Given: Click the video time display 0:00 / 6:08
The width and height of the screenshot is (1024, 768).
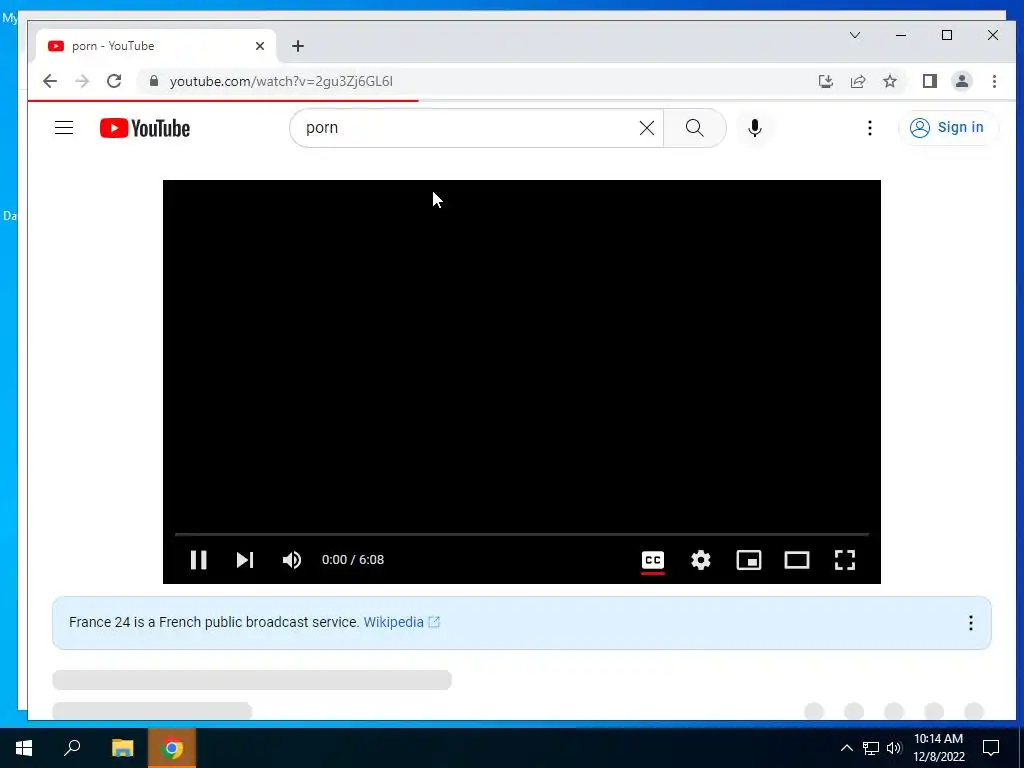Looking at the screenshot, I should (353, 560).
